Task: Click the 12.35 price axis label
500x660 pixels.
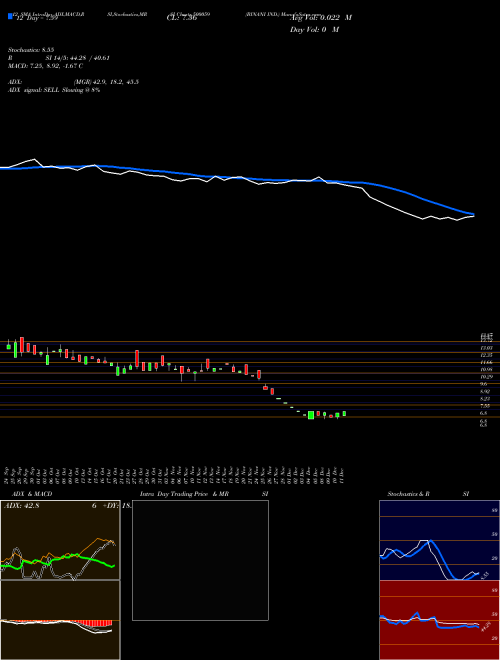Action: point(486,355)
